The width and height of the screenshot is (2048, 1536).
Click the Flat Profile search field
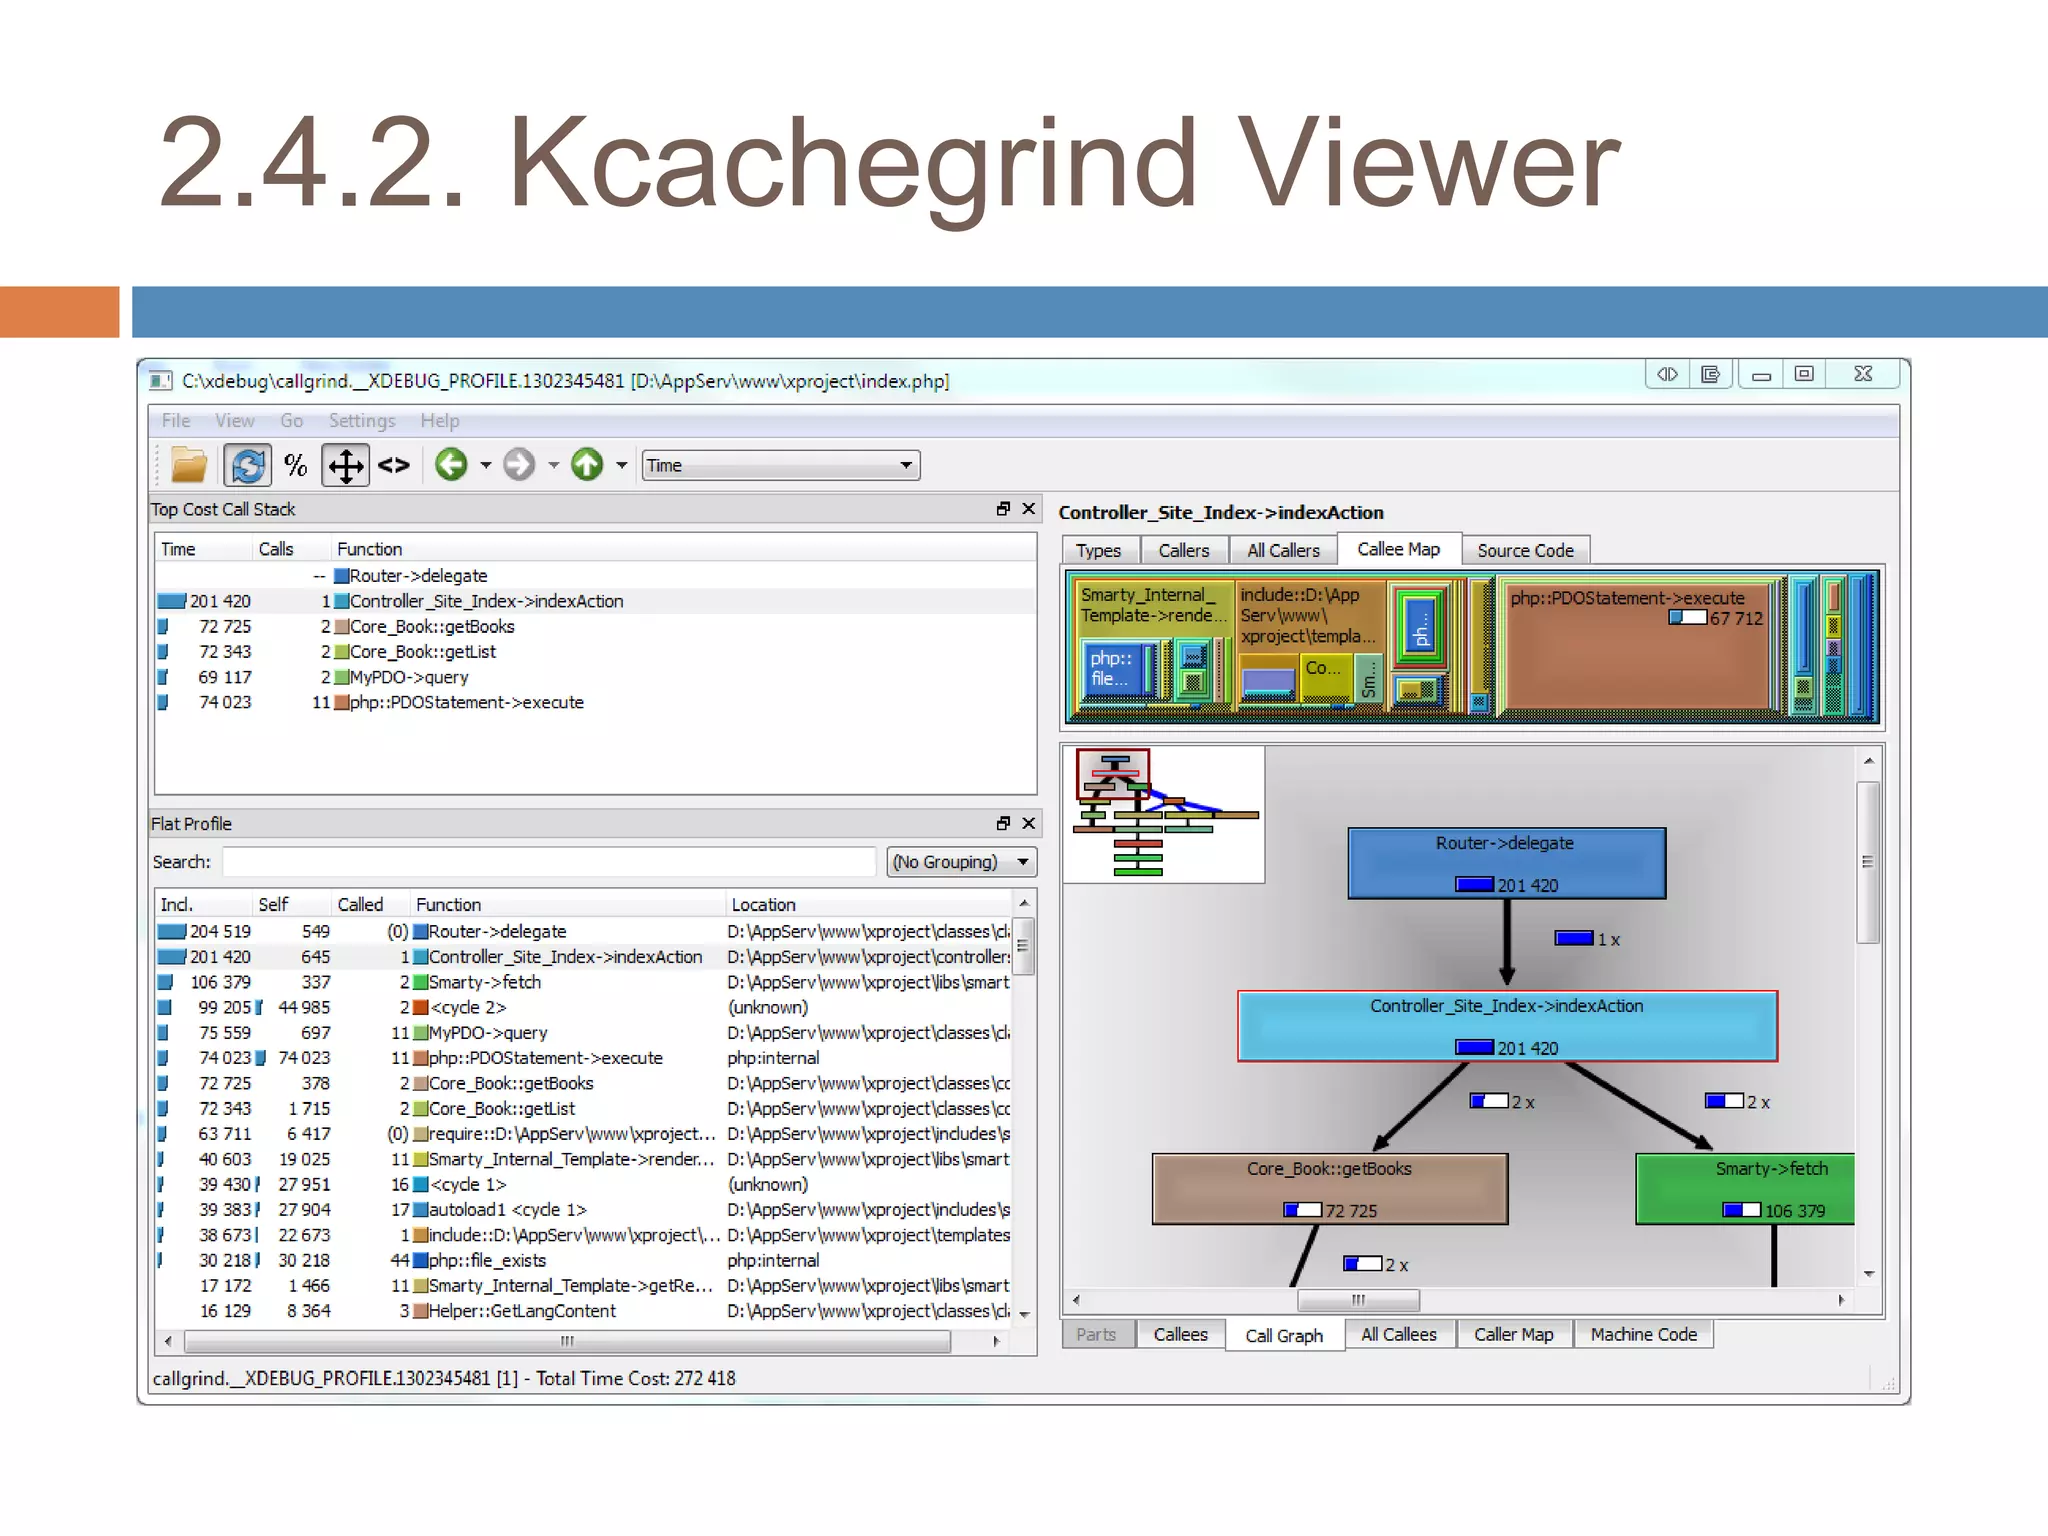tap(549, 862)
